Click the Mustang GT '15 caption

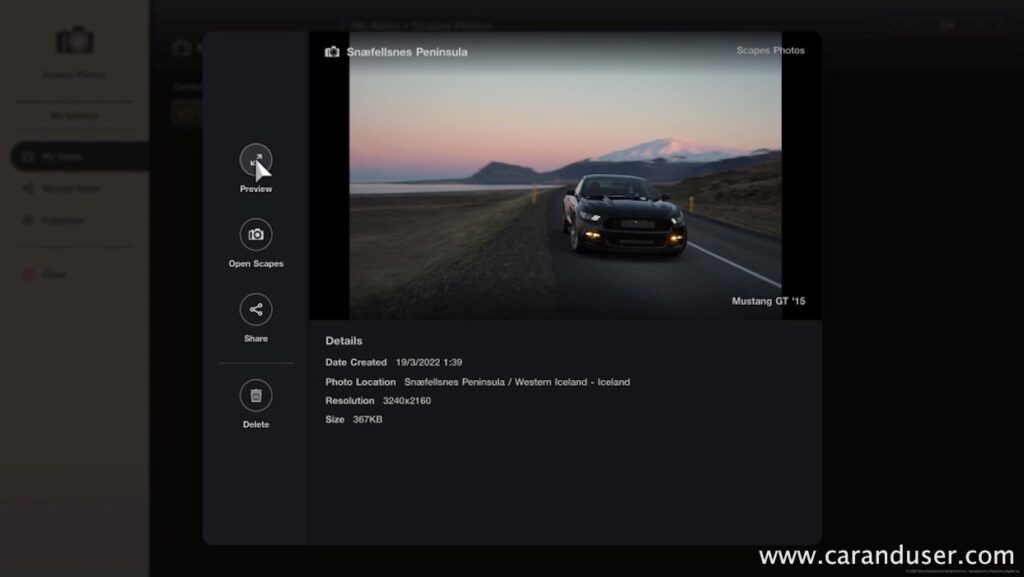tap(768, 300)
